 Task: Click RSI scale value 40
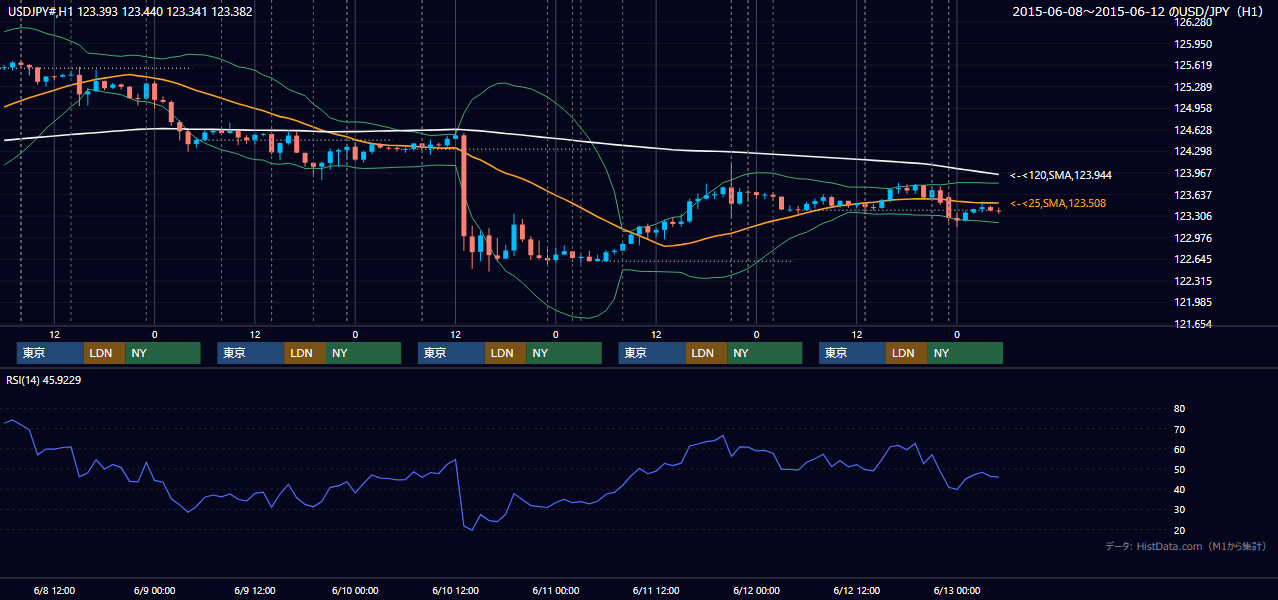point(1180,489)
